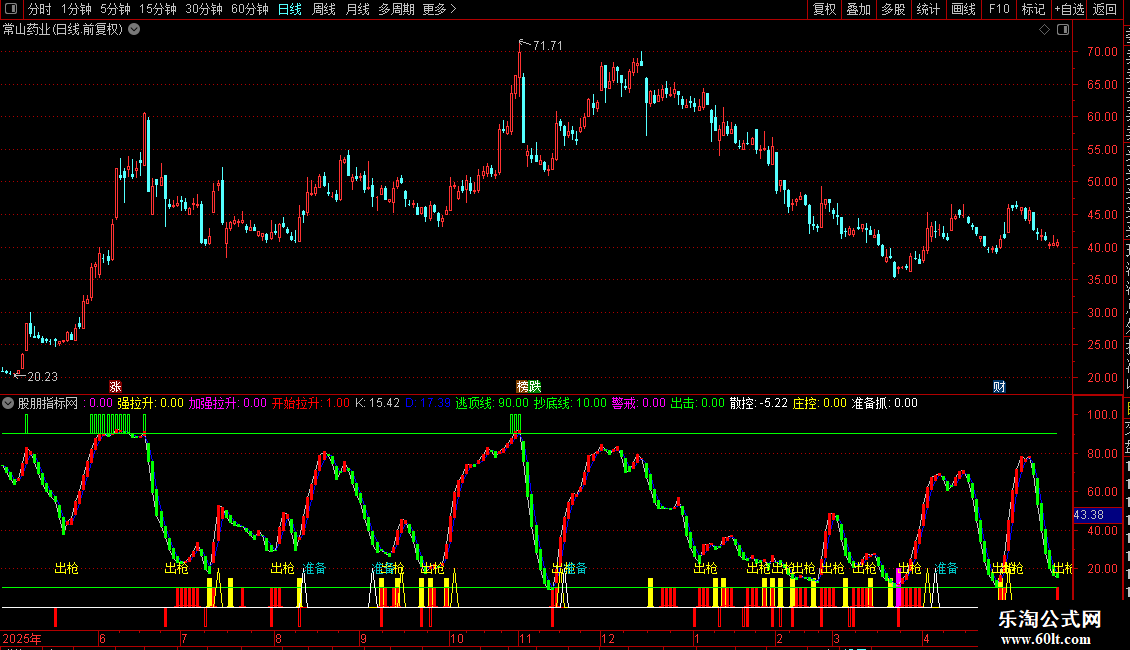1130x650 pixels.
Task: Click the 抄底线: 10.00 readout
Action: 570,404
